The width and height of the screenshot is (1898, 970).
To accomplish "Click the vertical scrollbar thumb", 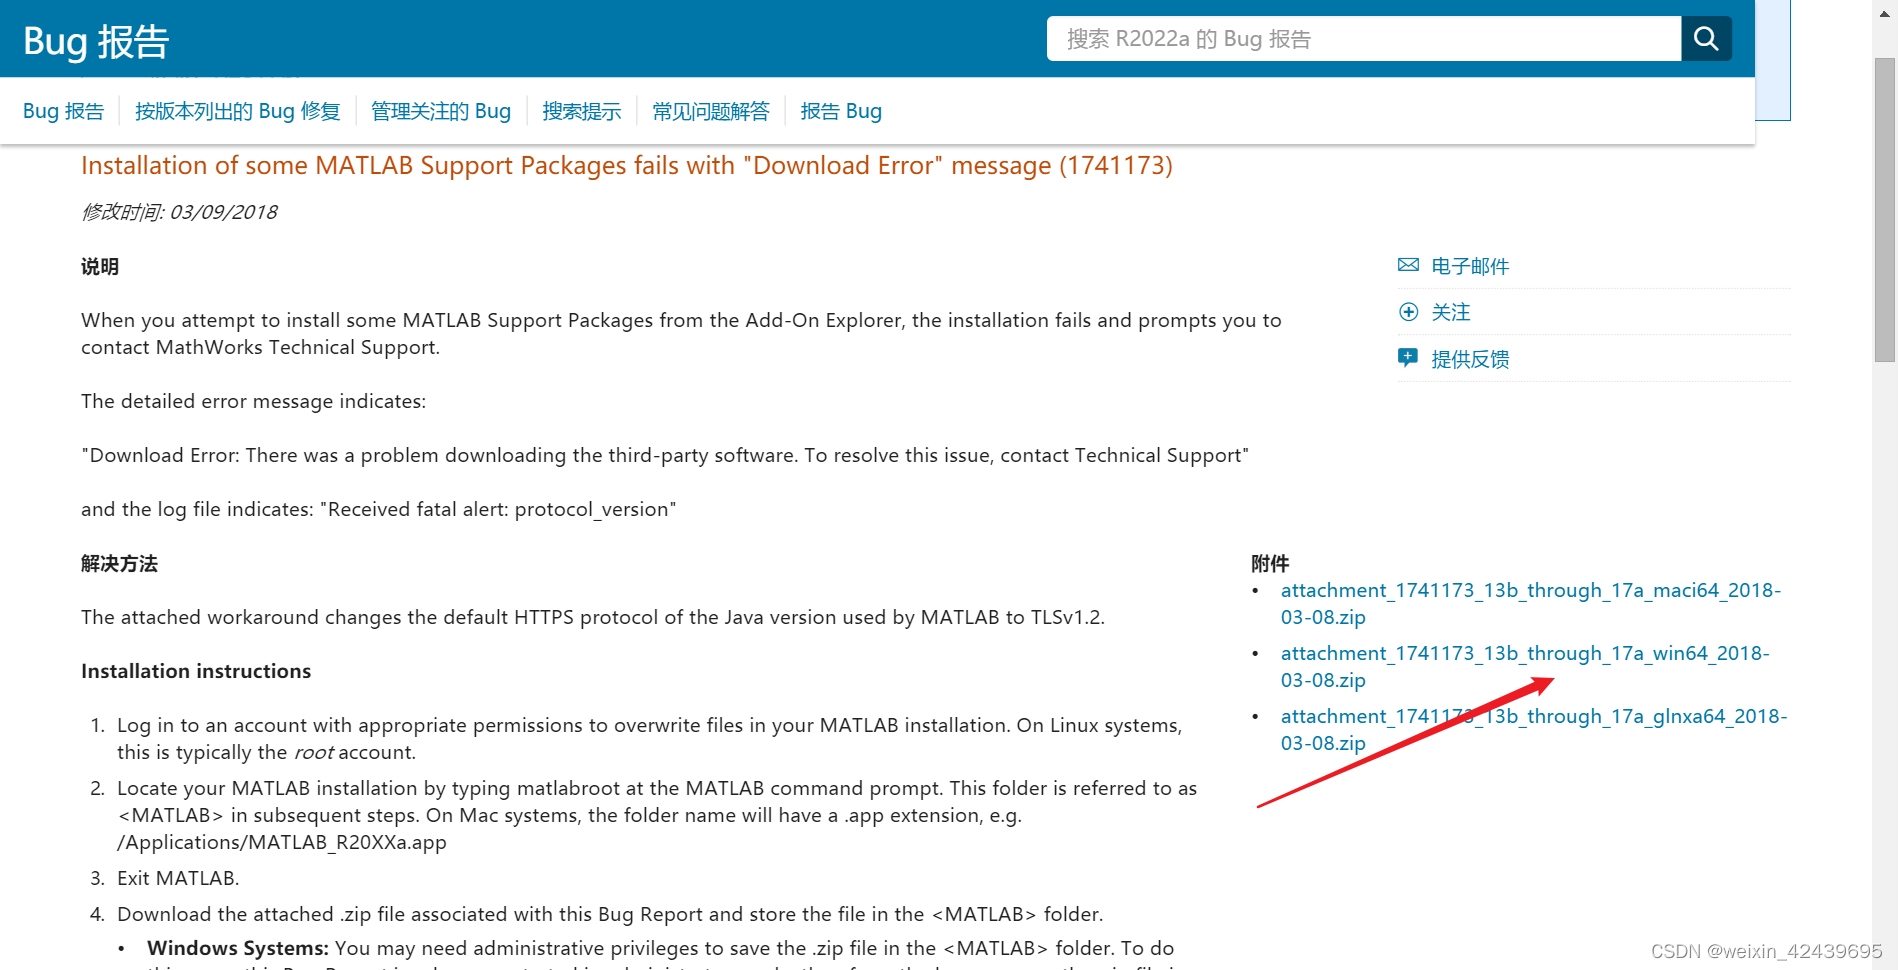I will (x=1885, y=210).
